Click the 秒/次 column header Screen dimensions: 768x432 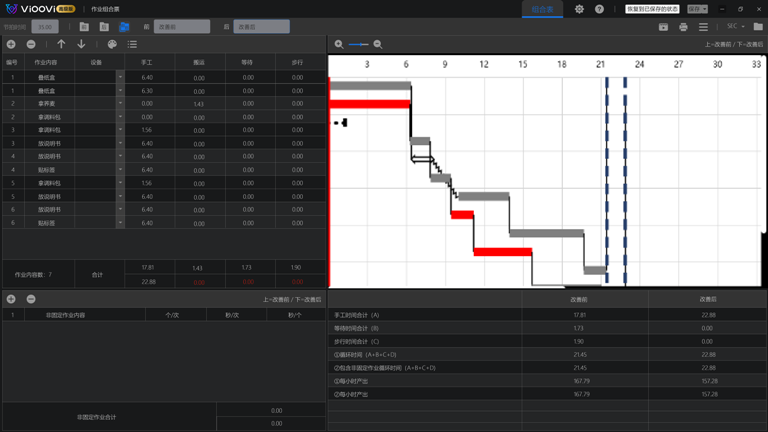coord(232,315)
